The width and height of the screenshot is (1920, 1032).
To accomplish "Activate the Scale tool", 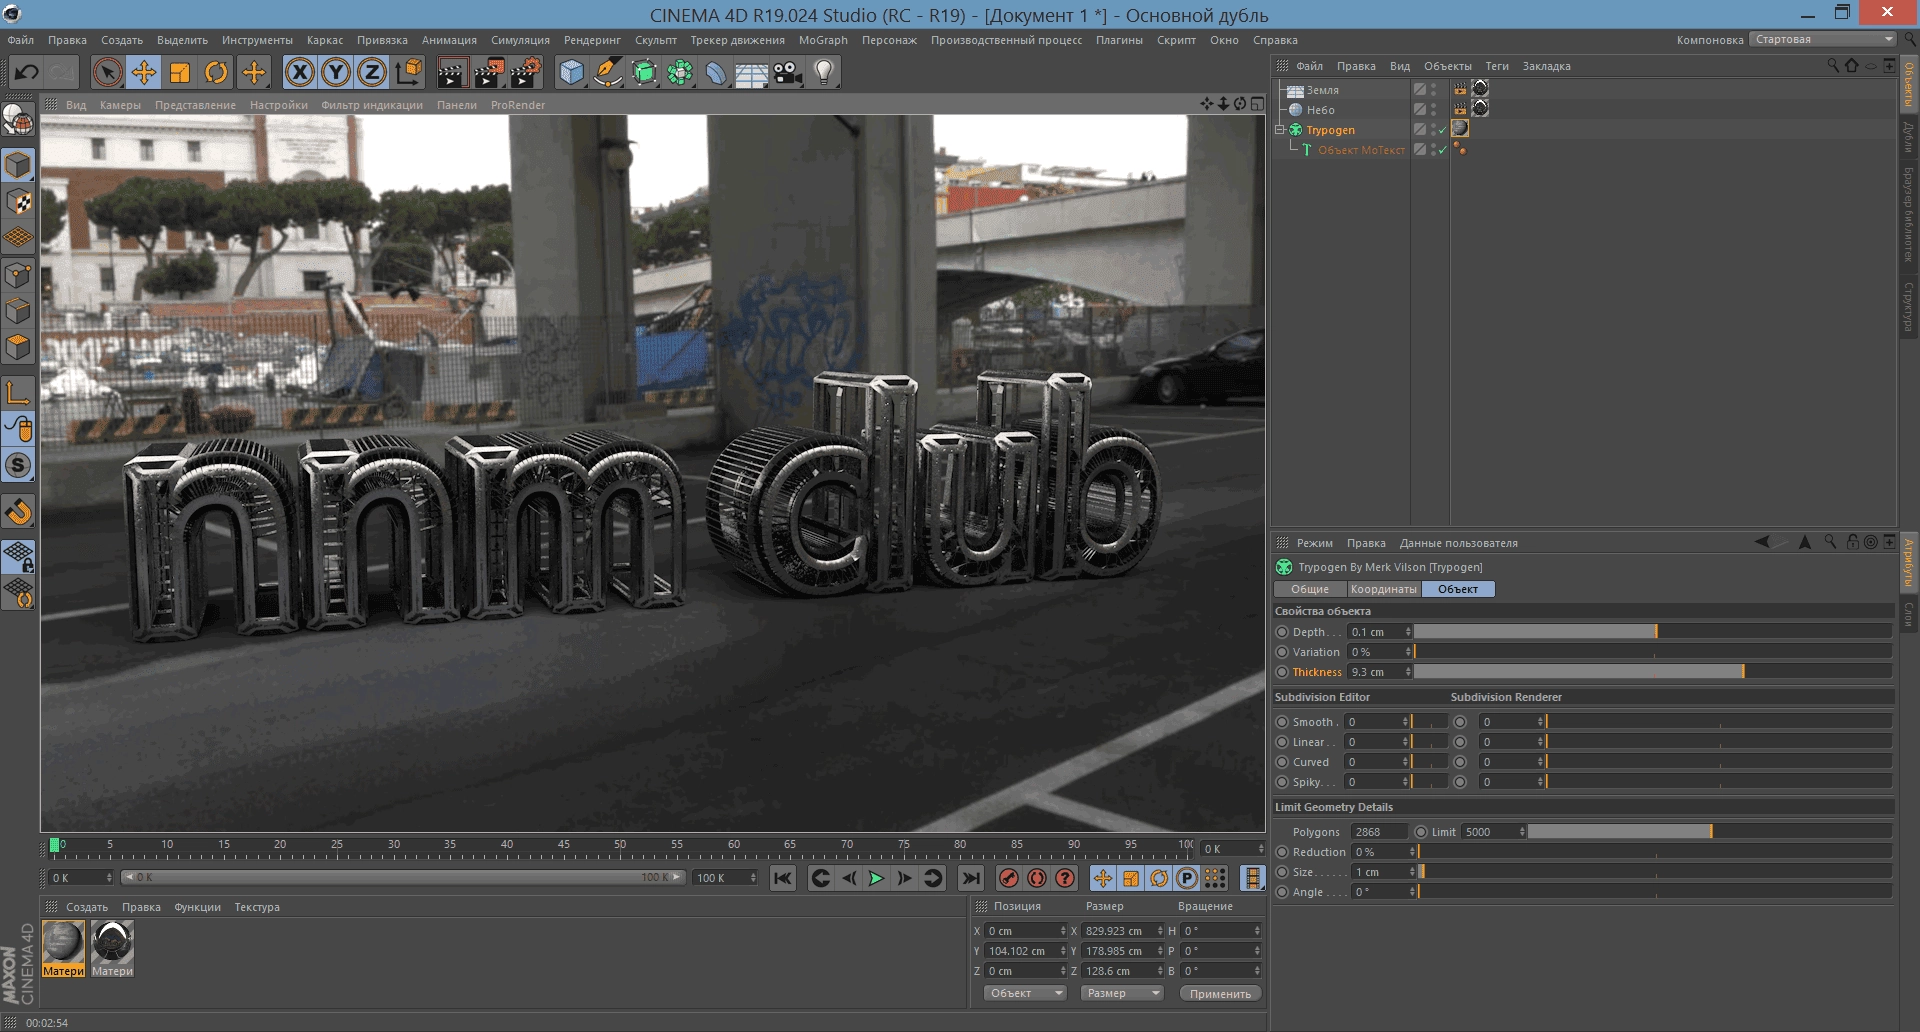I will [x=180, y=72].
